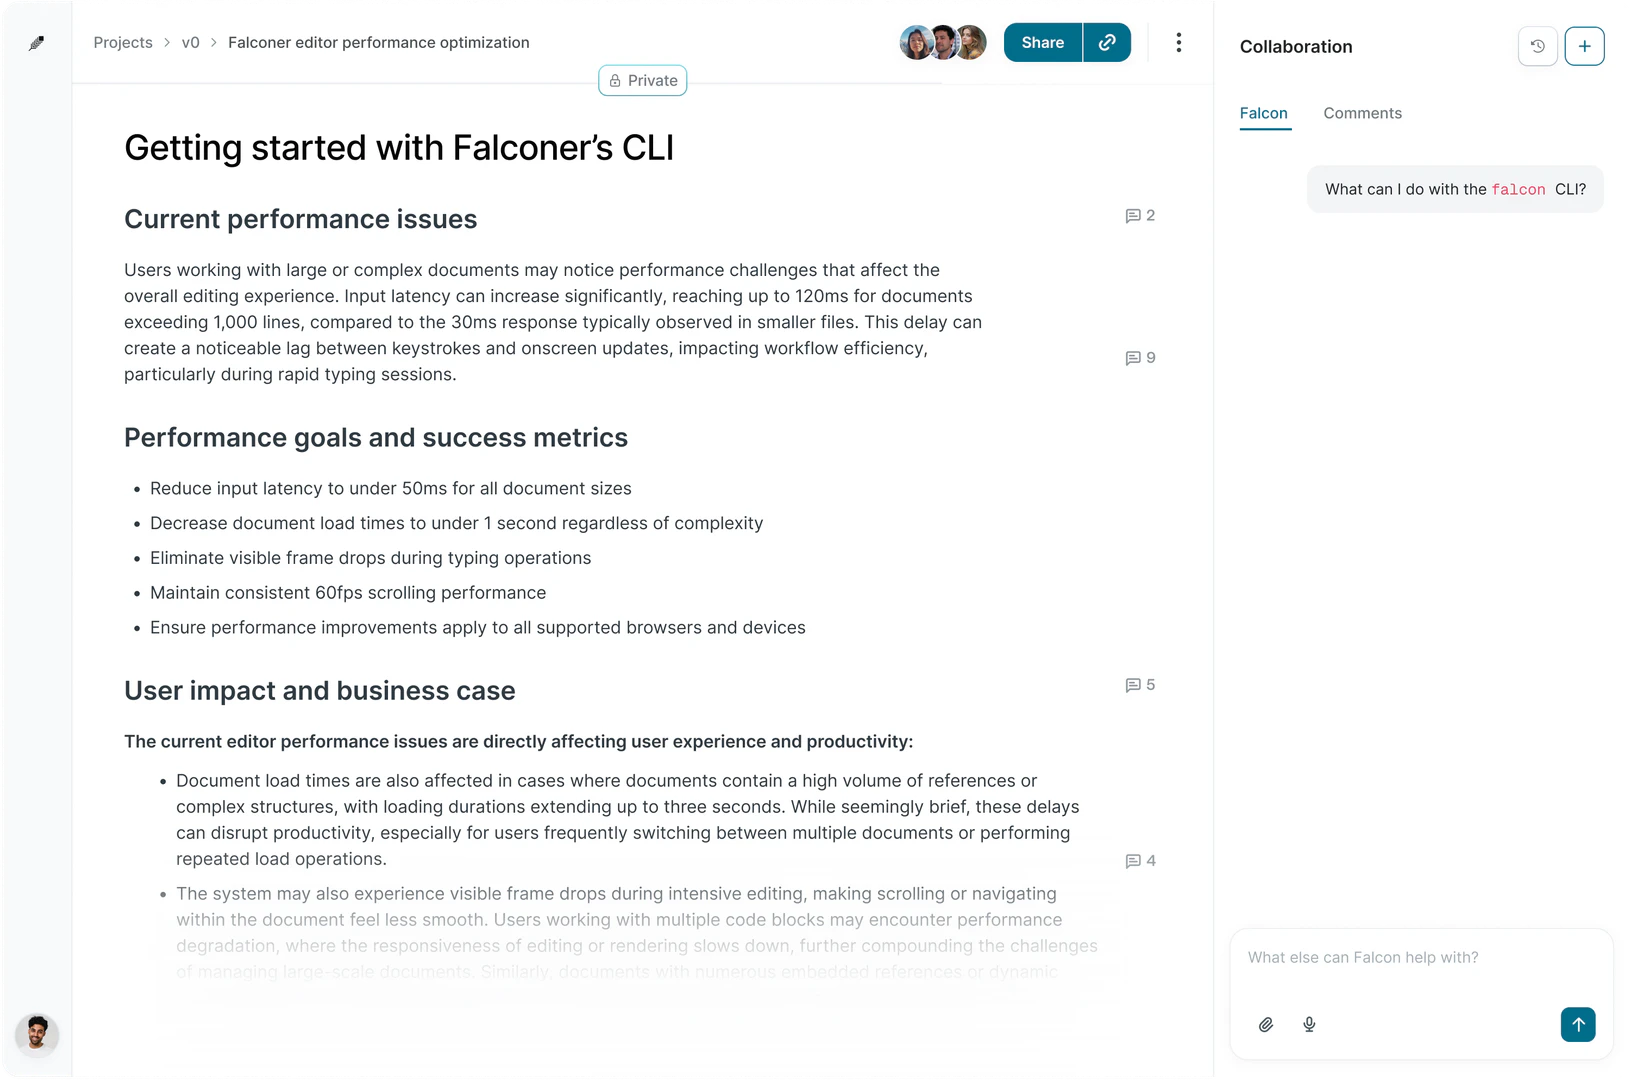The height and width of the screenshot is (1080, 1630).
Task: Expand the Private visibility setting
Action: tap(642, 80)
